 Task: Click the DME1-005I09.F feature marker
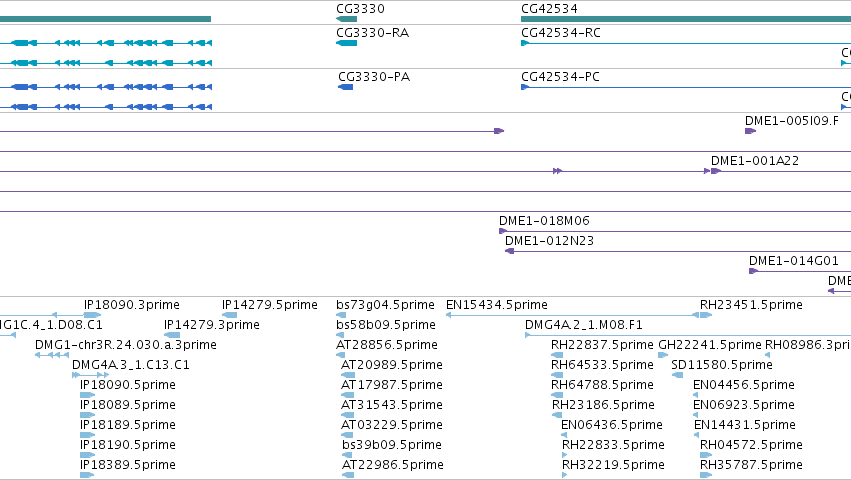(x=751, y=131)
